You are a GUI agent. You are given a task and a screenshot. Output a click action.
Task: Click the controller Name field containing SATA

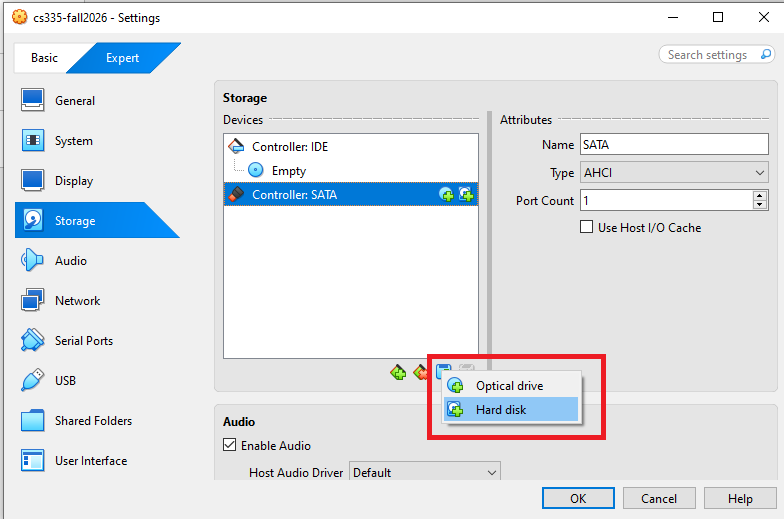pyautogui.click(x=674, y=144)
